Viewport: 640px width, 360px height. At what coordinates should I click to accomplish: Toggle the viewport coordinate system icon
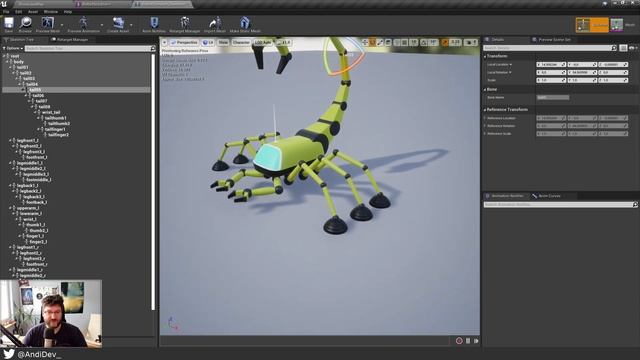[x=388, y=42]
